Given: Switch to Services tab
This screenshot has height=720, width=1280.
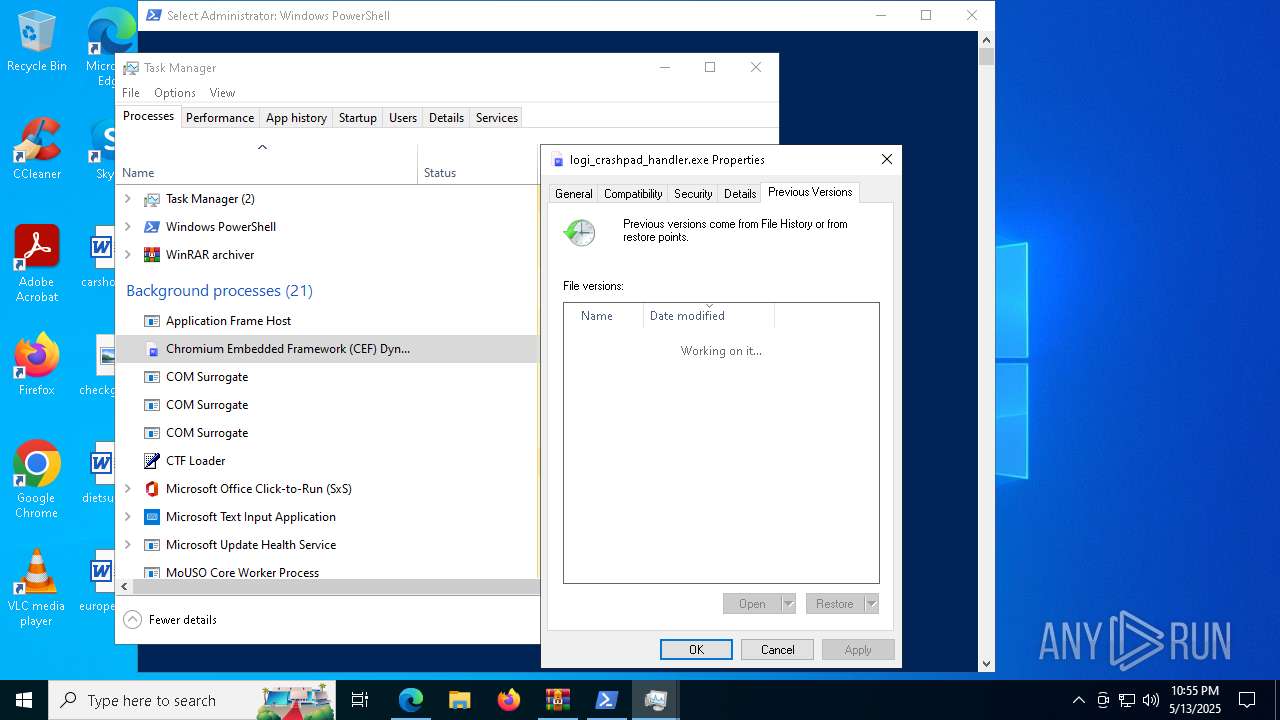Looking at the screenshot, I should 497,118.
